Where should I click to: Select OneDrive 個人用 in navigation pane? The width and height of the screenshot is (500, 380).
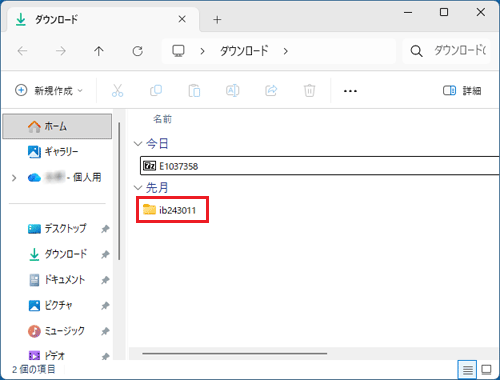(64, 178)
